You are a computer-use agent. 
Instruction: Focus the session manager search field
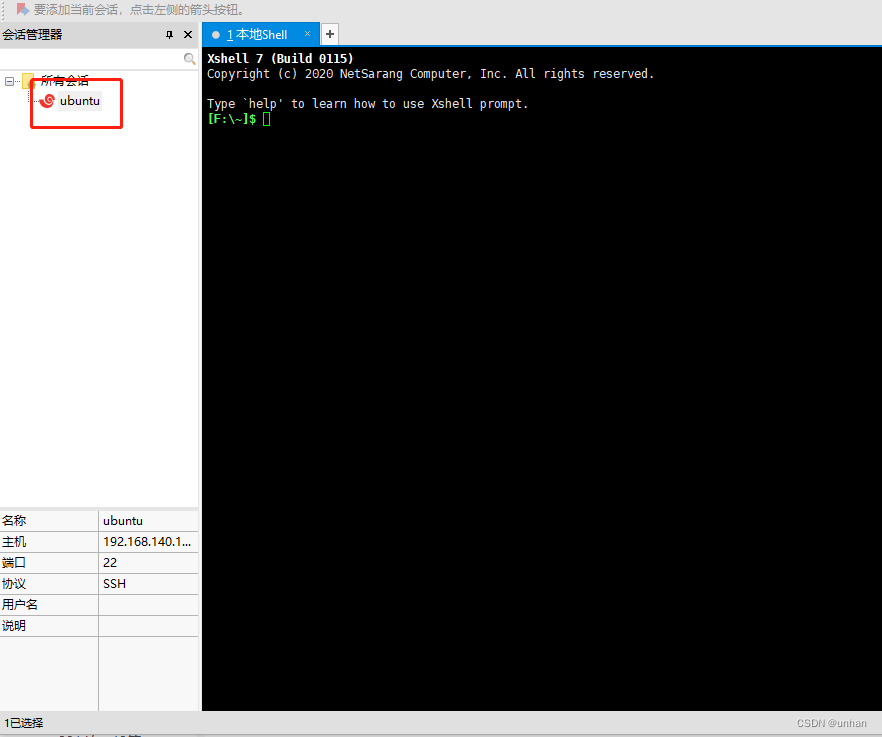(92, 59)
